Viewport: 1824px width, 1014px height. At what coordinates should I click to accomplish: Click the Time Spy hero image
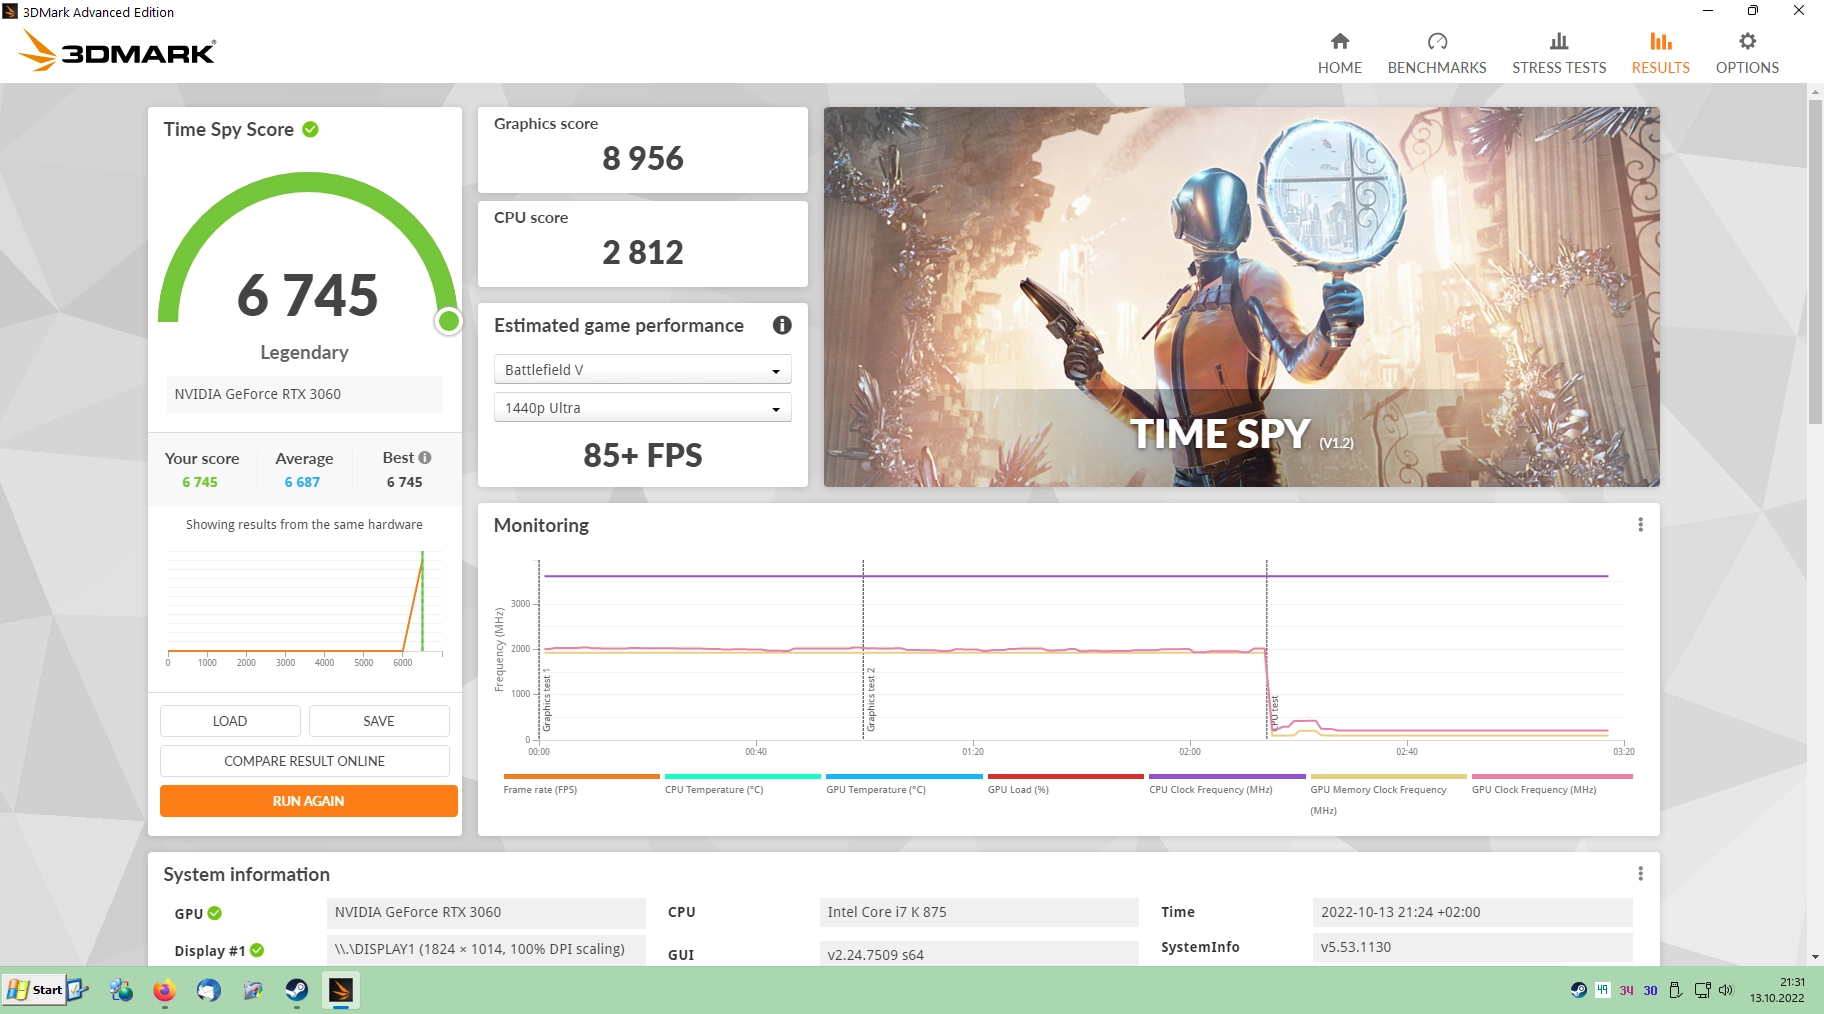[1241, 297]
